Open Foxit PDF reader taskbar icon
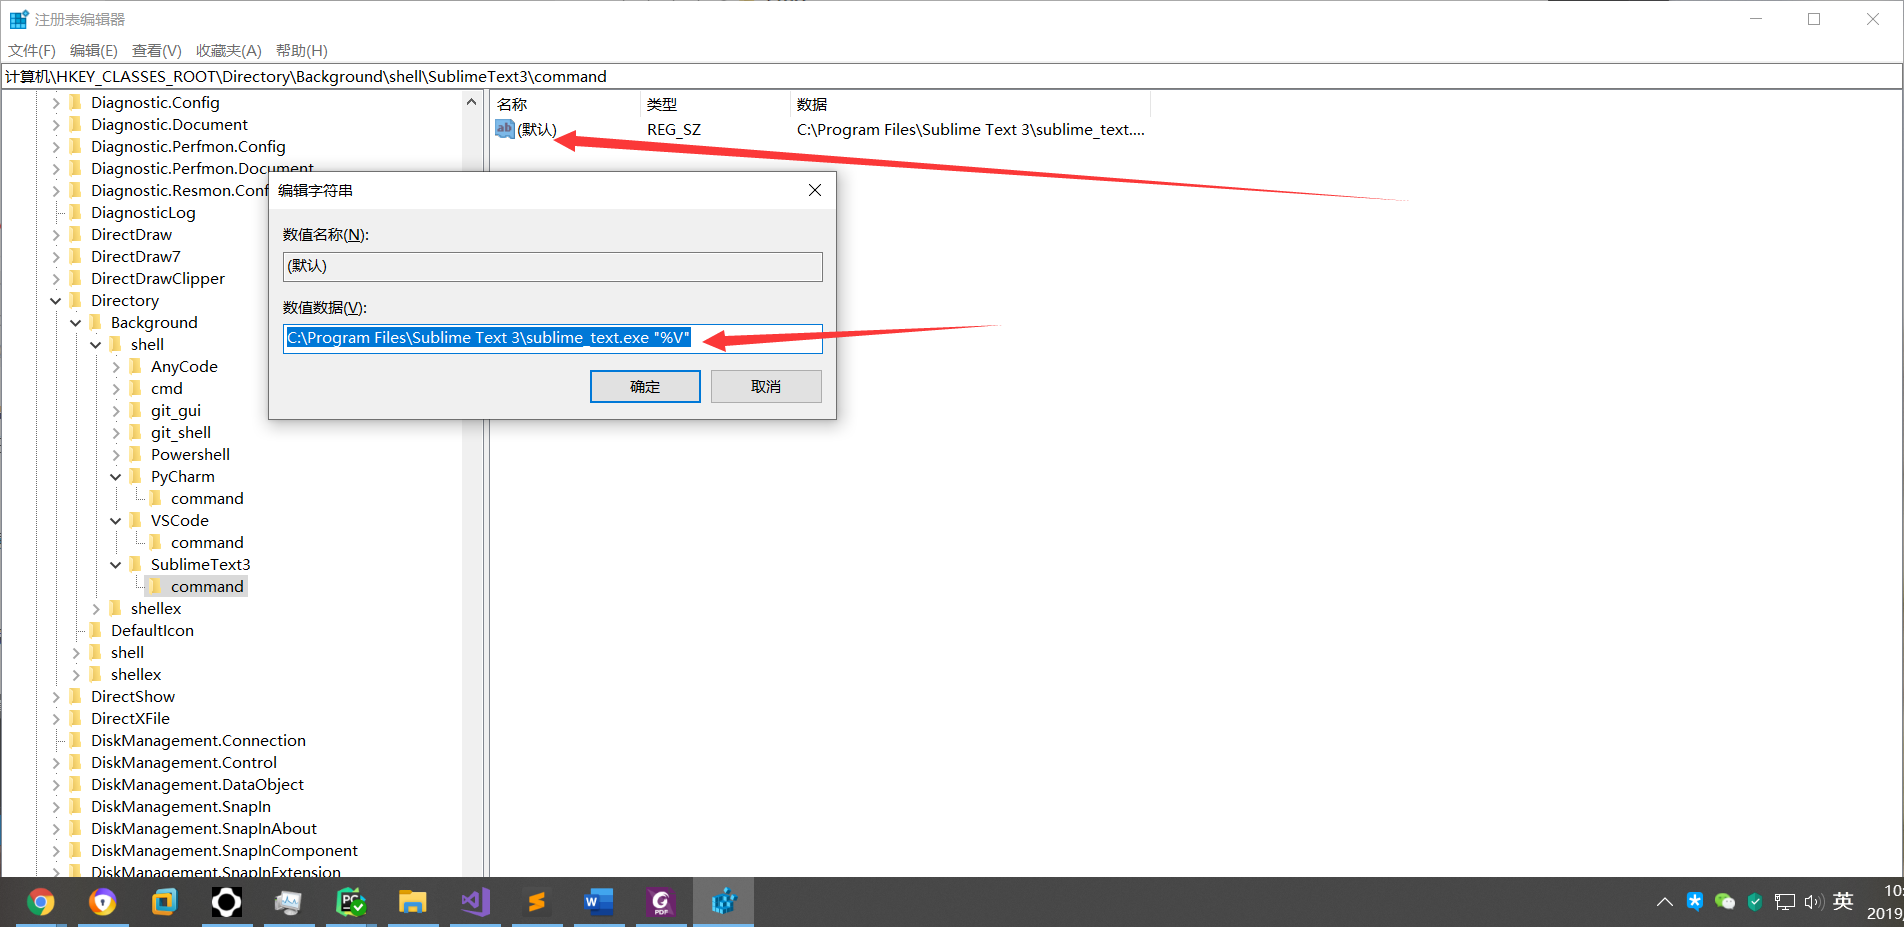This screenshot has width=1904, height=927. 661,902
